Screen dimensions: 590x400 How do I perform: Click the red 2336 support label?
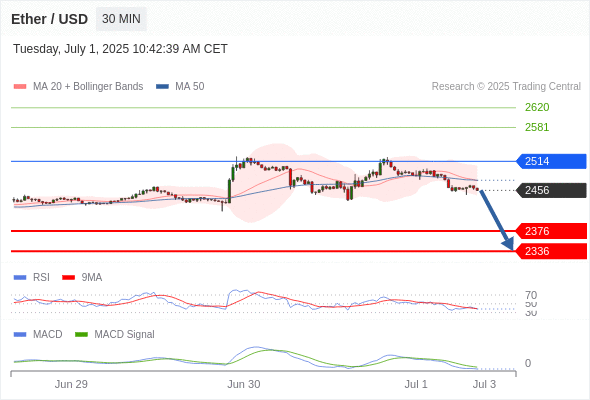click(551, 251)
